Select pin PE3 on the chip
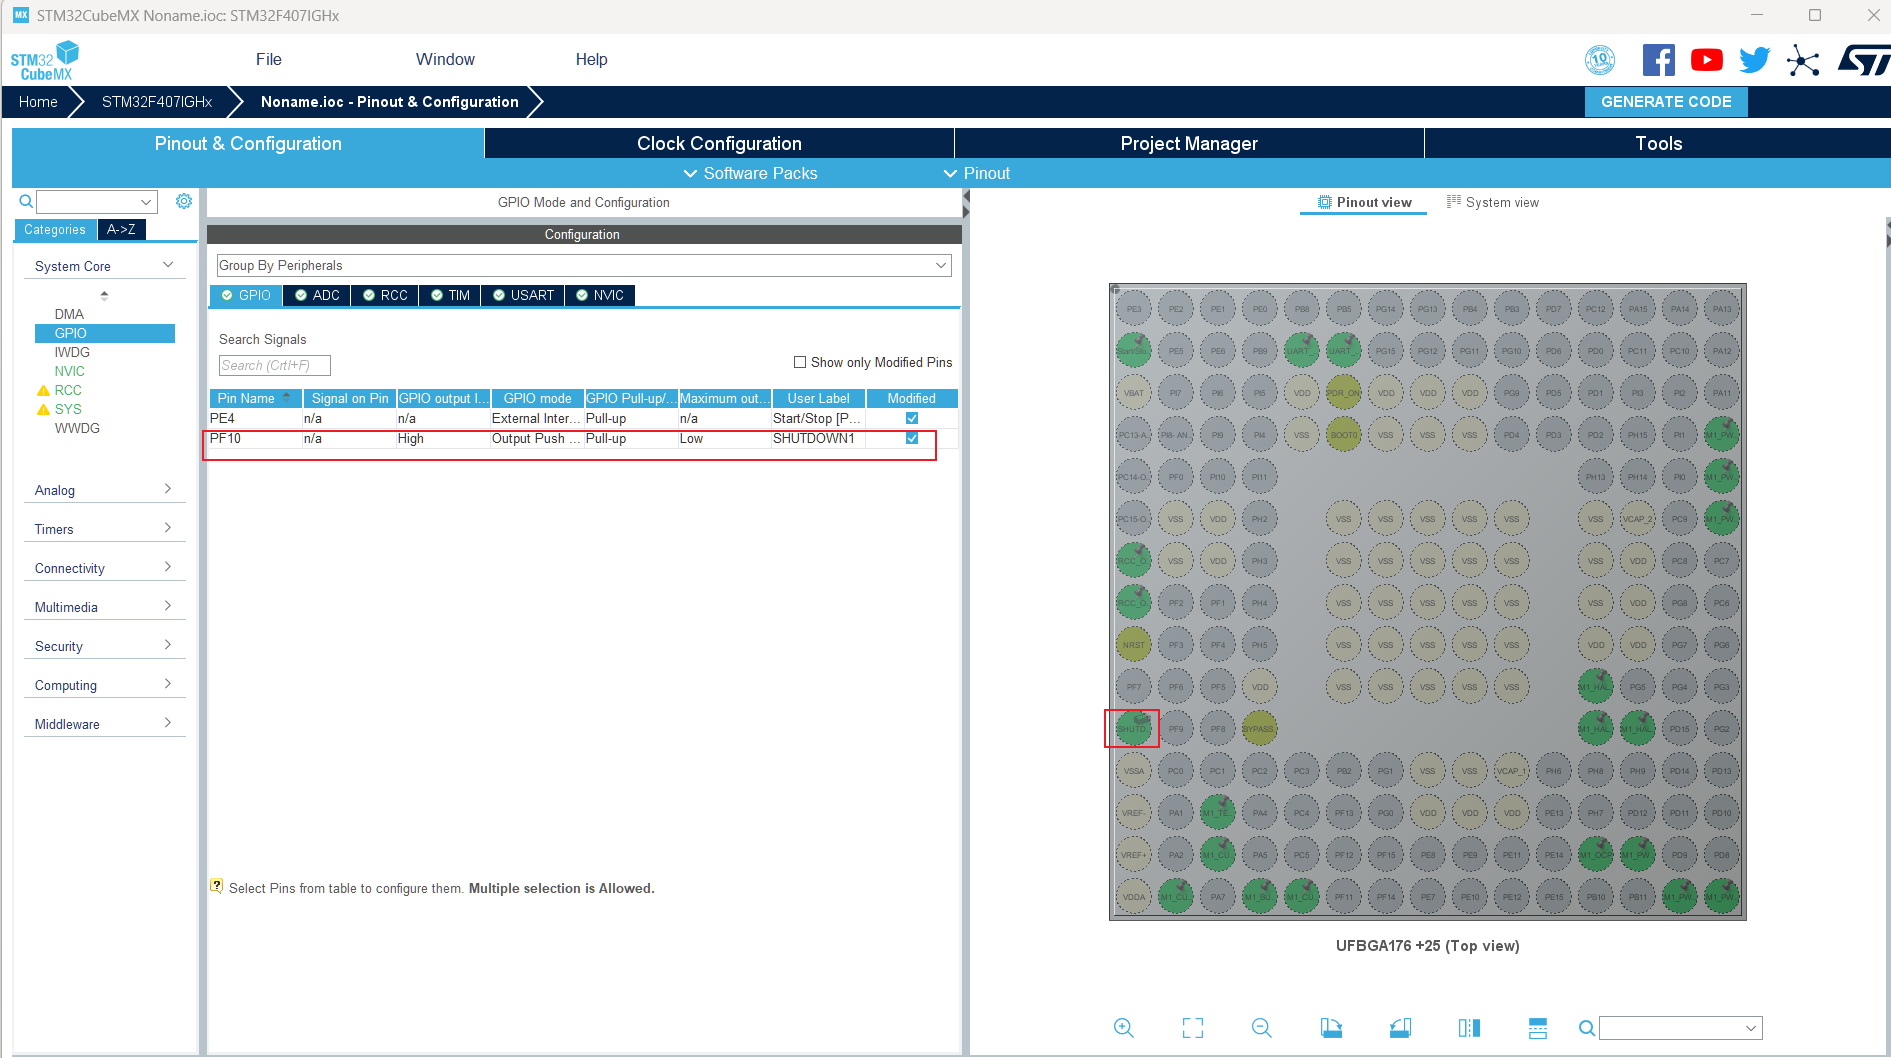 click(1134, 309)
